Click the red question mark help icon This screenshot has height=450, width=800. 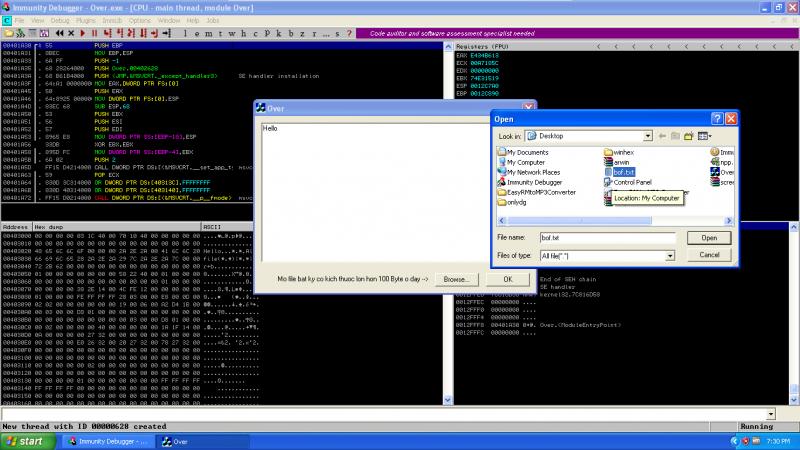(349, 34)
